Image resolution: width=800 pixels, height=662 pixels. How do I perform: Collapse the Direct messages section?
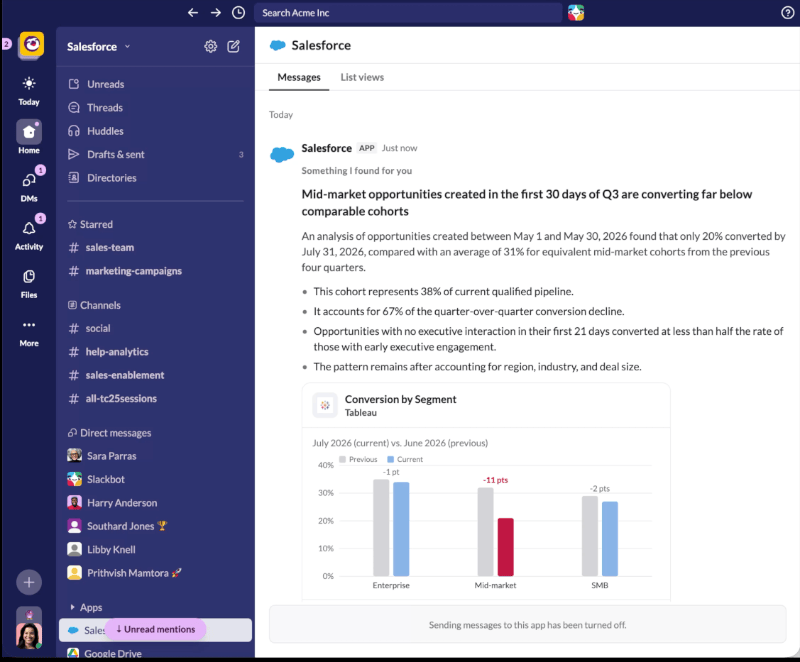tap(110, 432)
